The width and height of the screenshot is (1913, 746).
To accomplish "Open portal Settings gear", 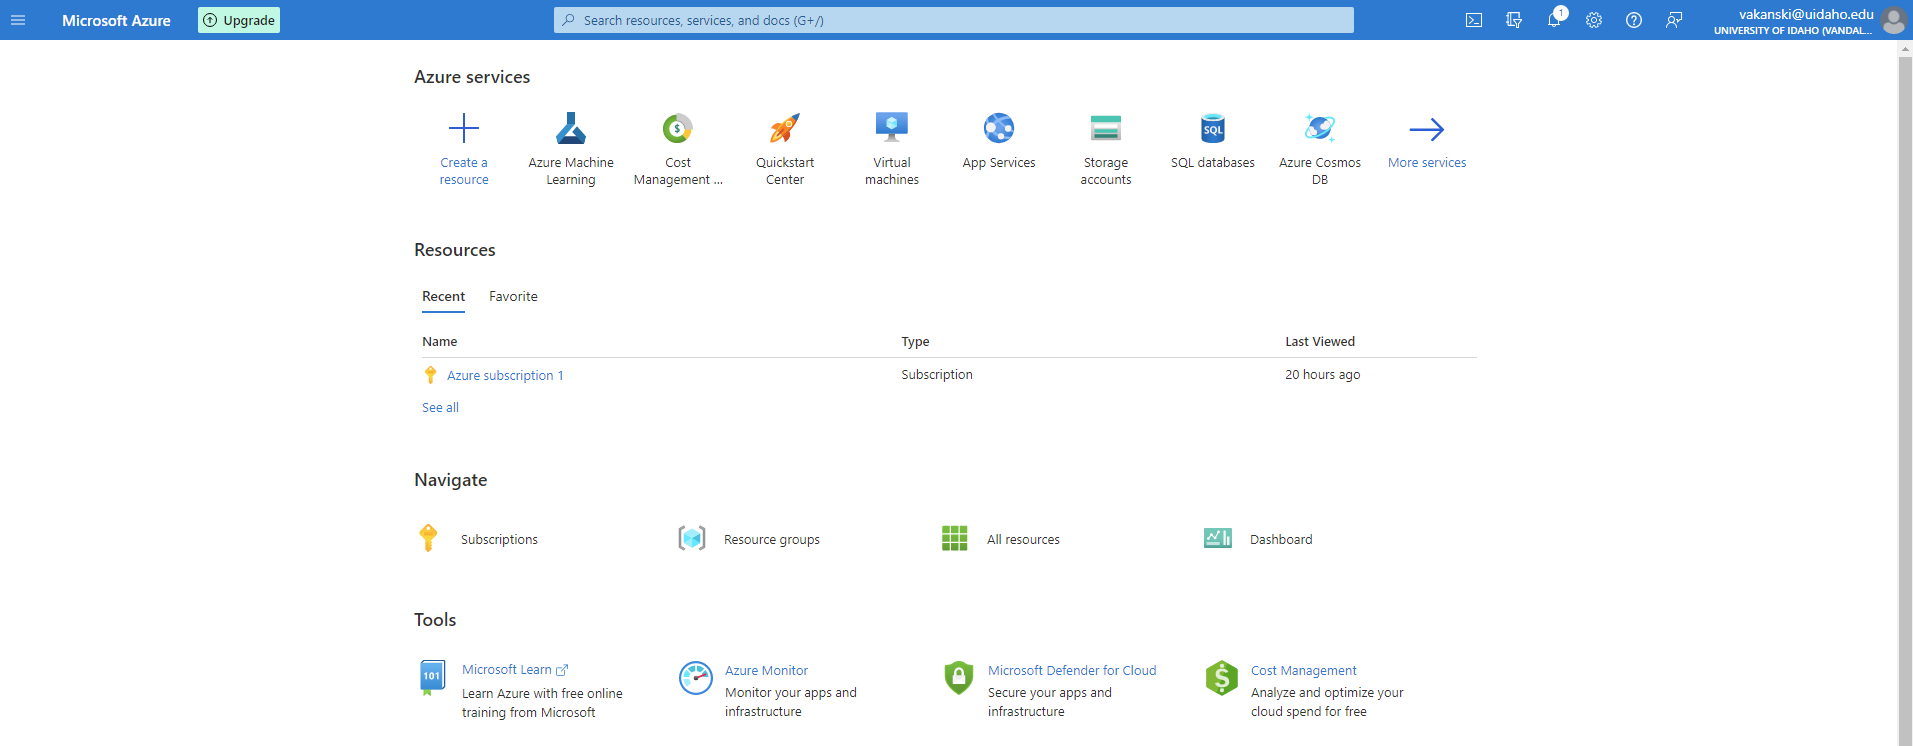I will 1594,20.
